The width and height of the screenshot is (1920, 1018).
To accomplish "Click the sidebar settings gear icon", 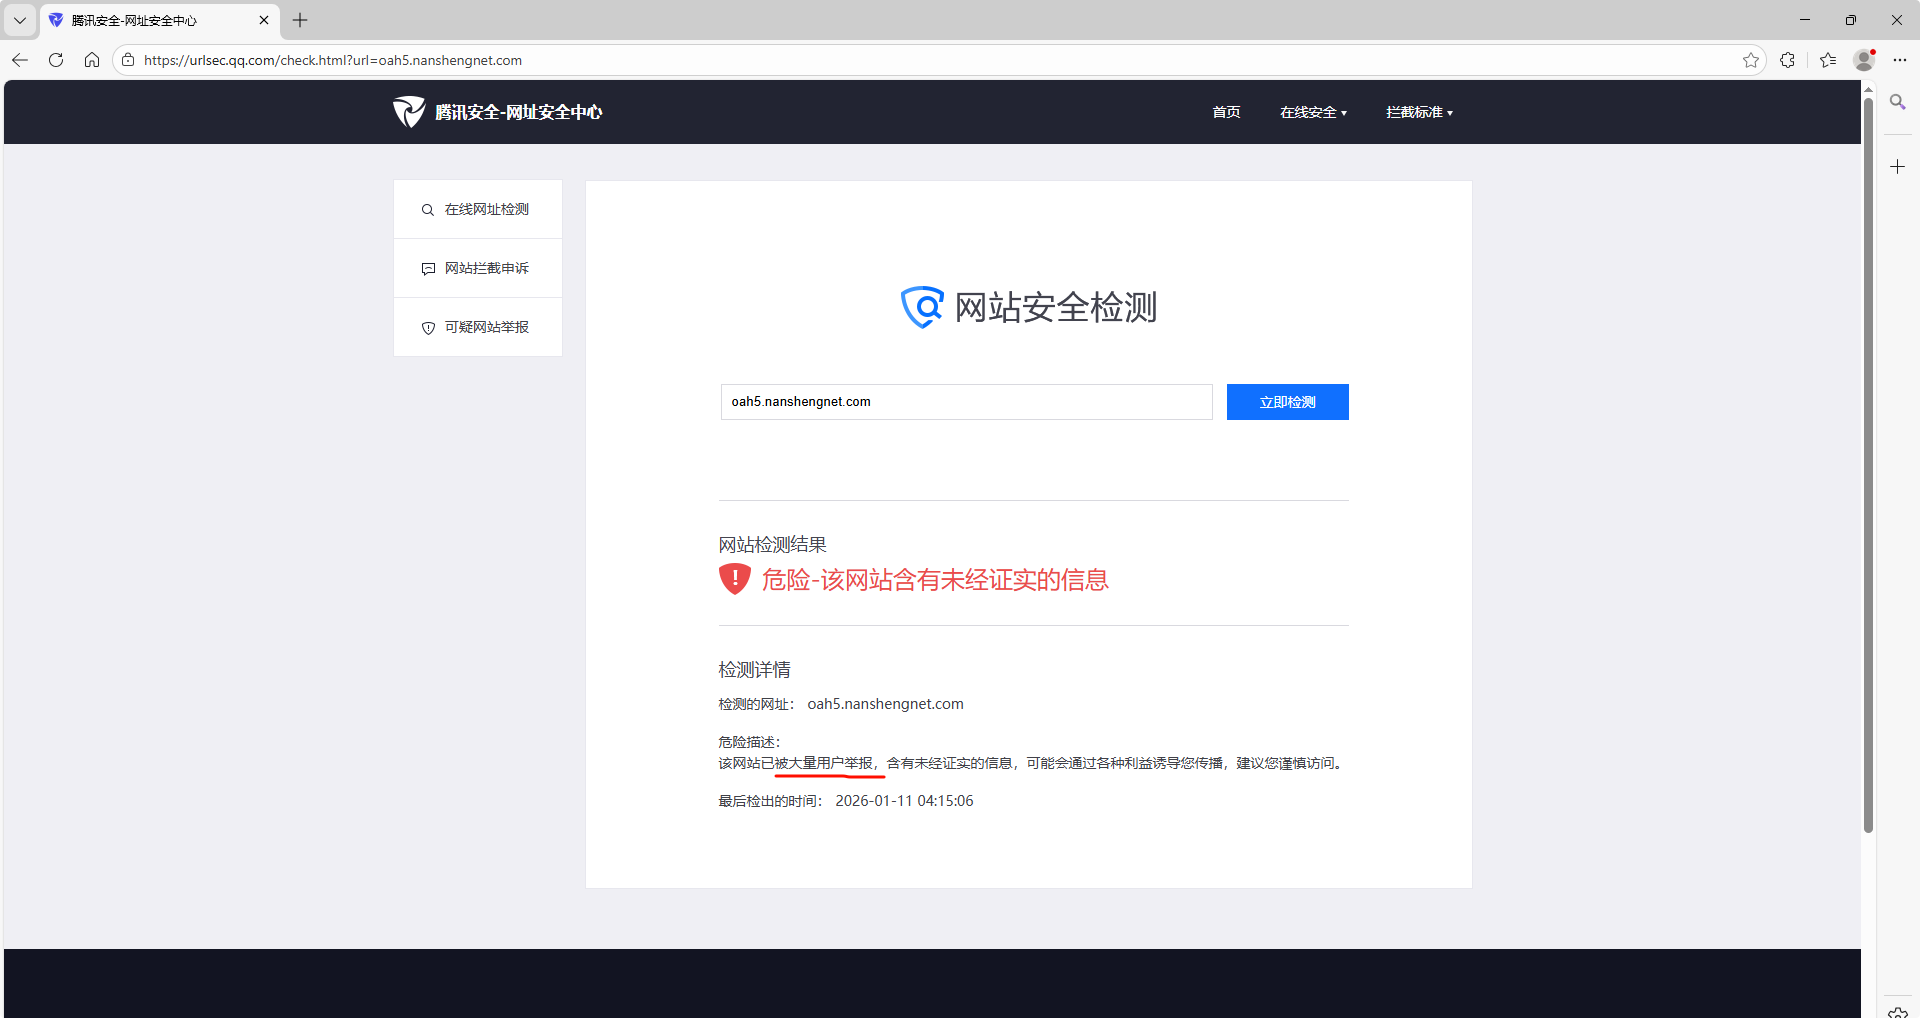I will (x=1898, y=1012).
